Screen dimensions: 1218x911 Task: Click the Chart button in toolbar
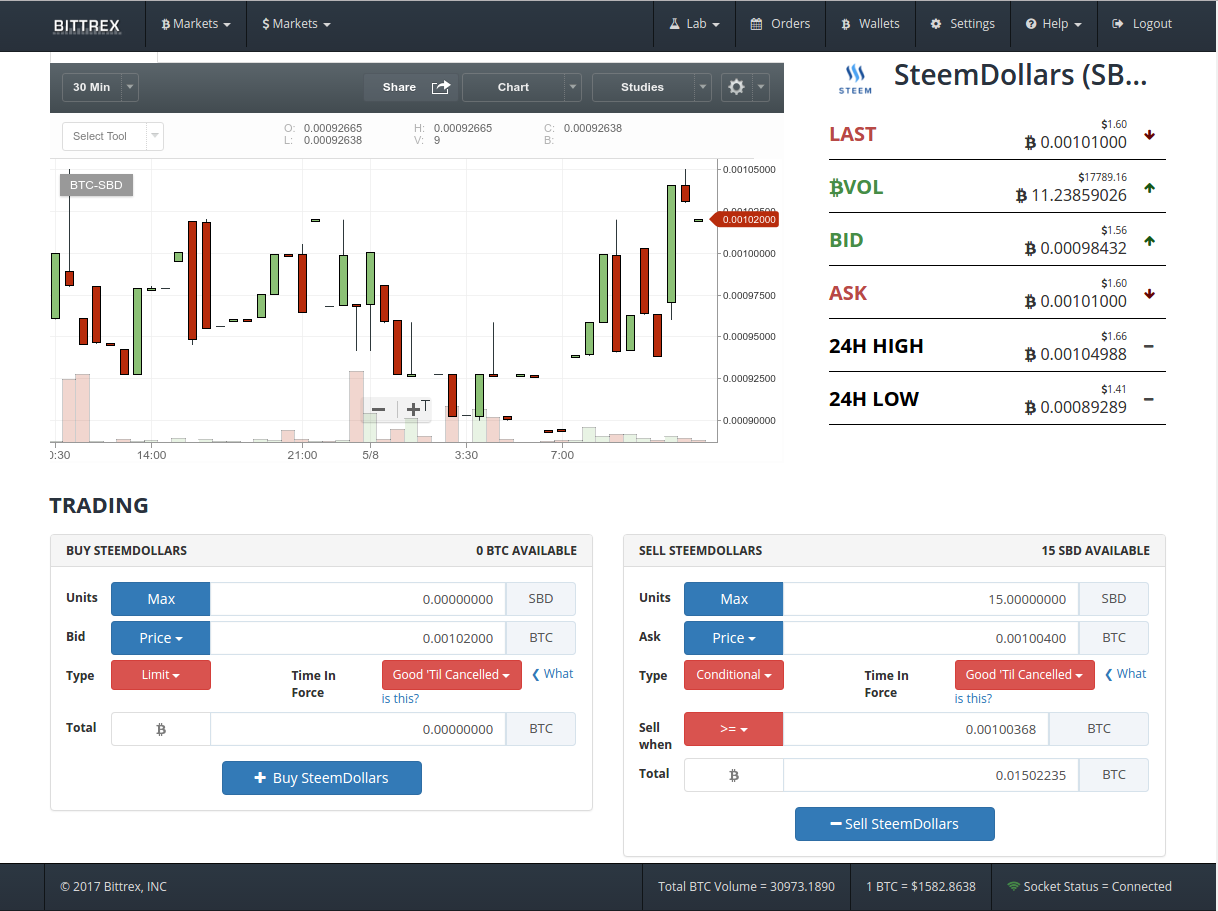click(x=513, y=87)
